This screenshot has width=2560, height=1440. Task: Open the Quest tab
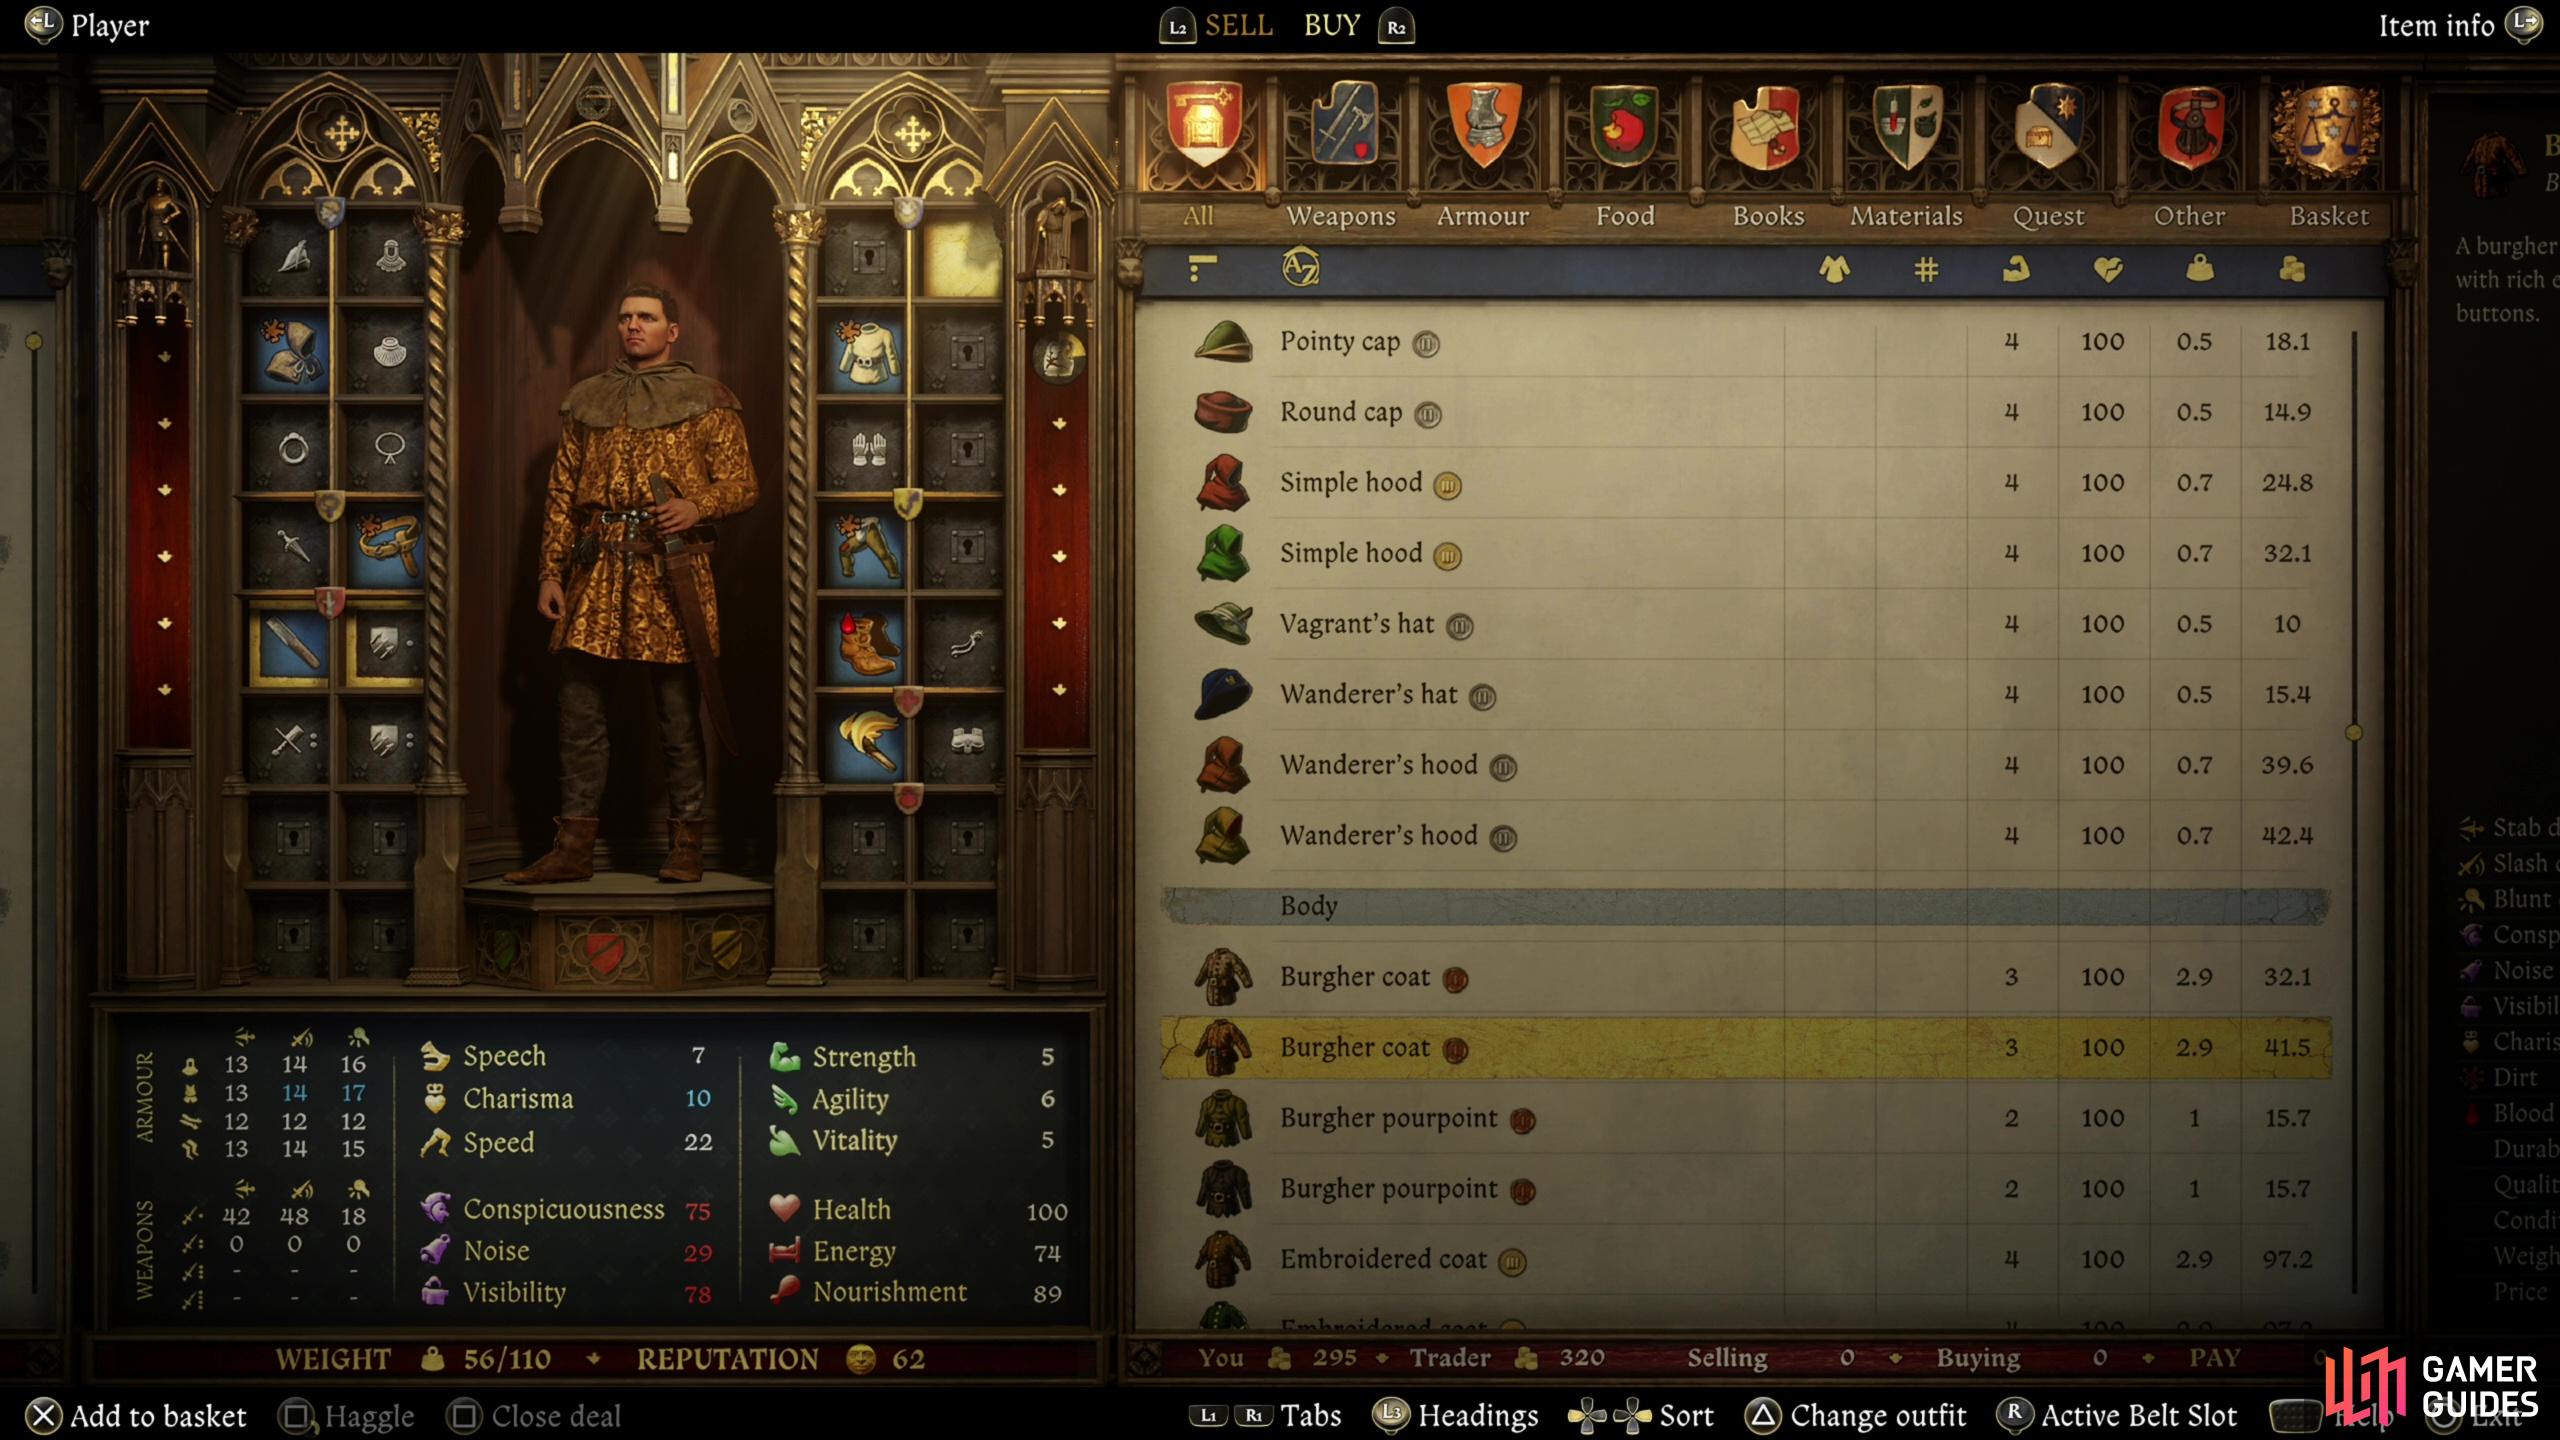pyautogui.click(x=2048, y=216)
